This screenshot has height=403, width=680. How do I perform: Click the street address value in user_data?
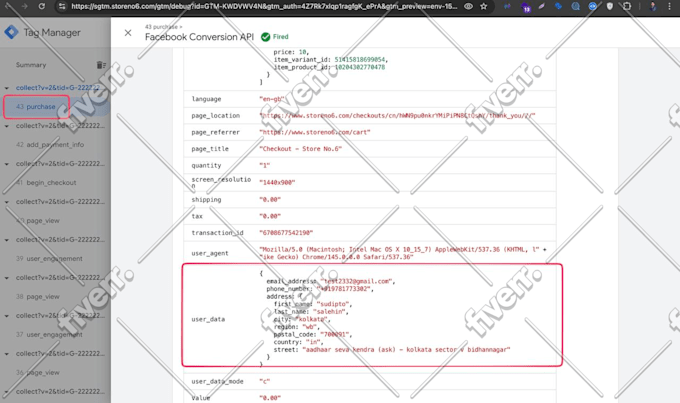point(406,350)
